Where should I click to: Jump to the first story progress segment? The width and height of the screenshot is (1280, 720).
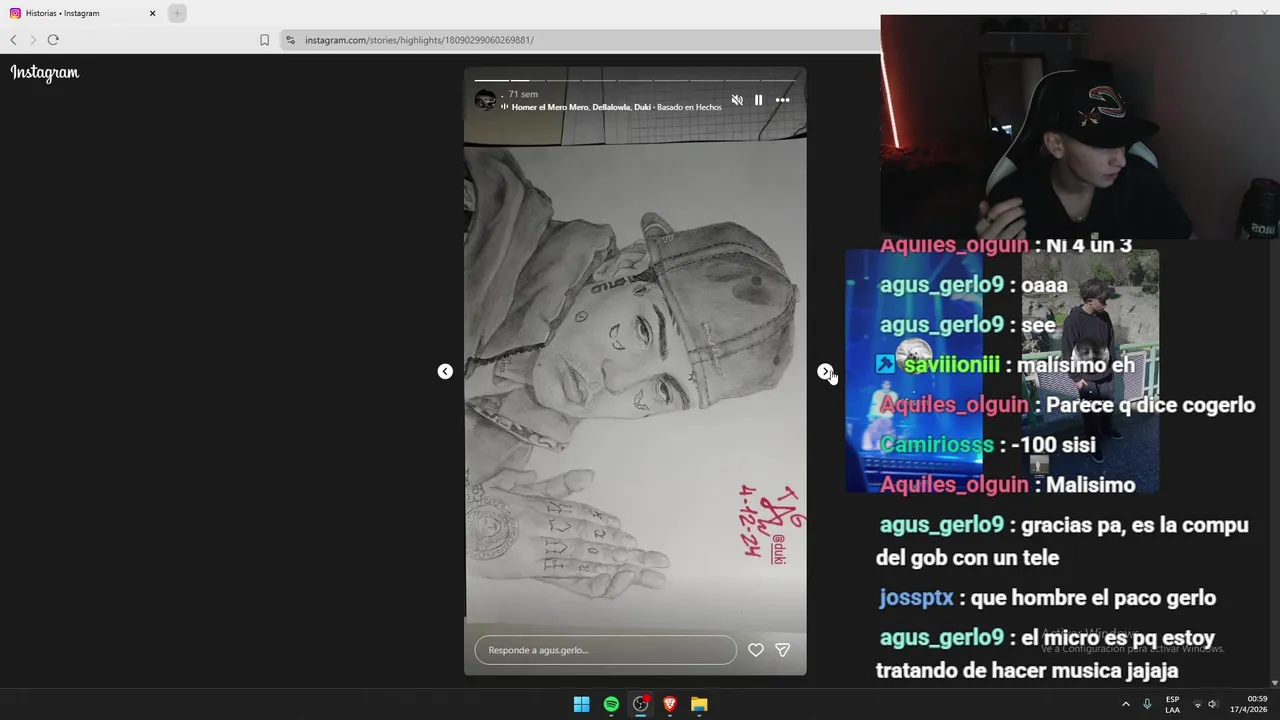click(492, 80)
